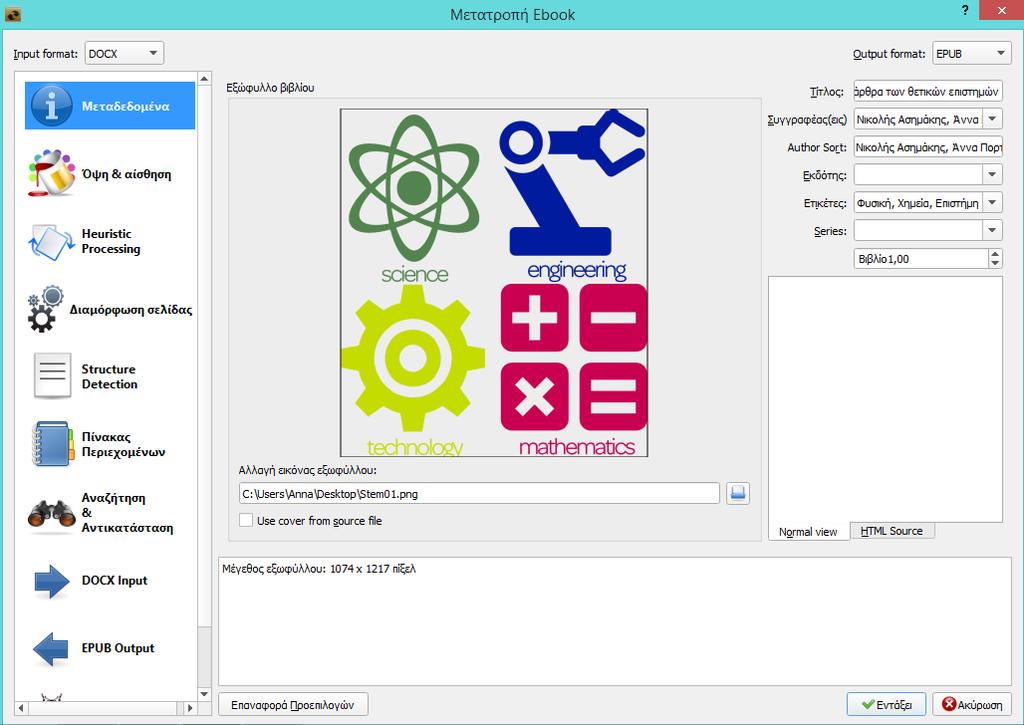Screen dimensions: 1024x725
Task: Click the Διαμόρφωση σελίδας label
Action: click(x=131, y=310)
